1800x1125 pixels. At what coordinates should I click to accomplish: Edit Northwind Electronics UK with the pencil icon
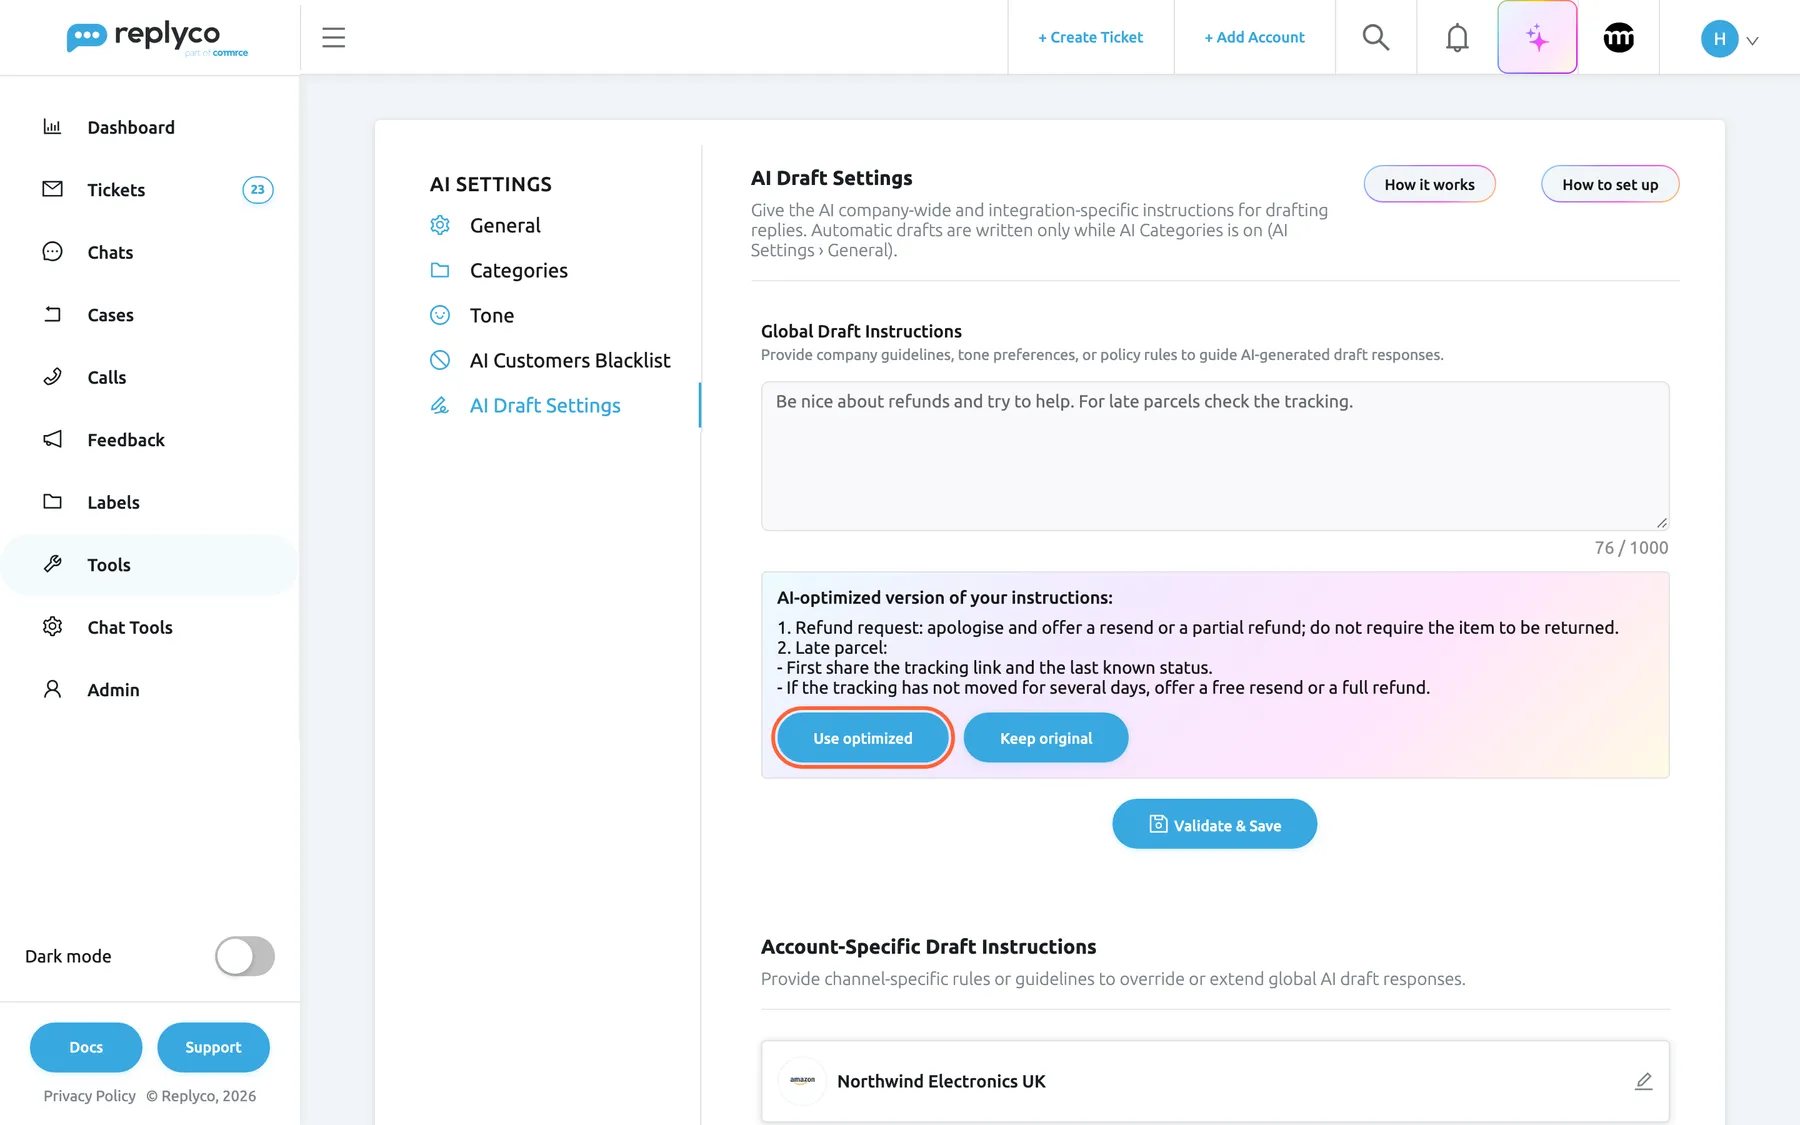[1643, 1081]
